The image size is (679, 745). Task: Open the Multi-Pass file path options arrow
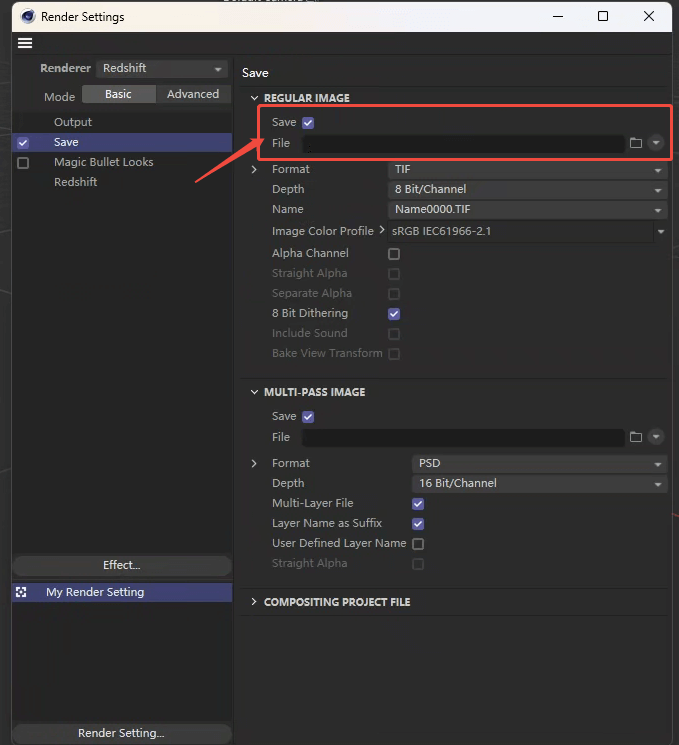point(656,437)
